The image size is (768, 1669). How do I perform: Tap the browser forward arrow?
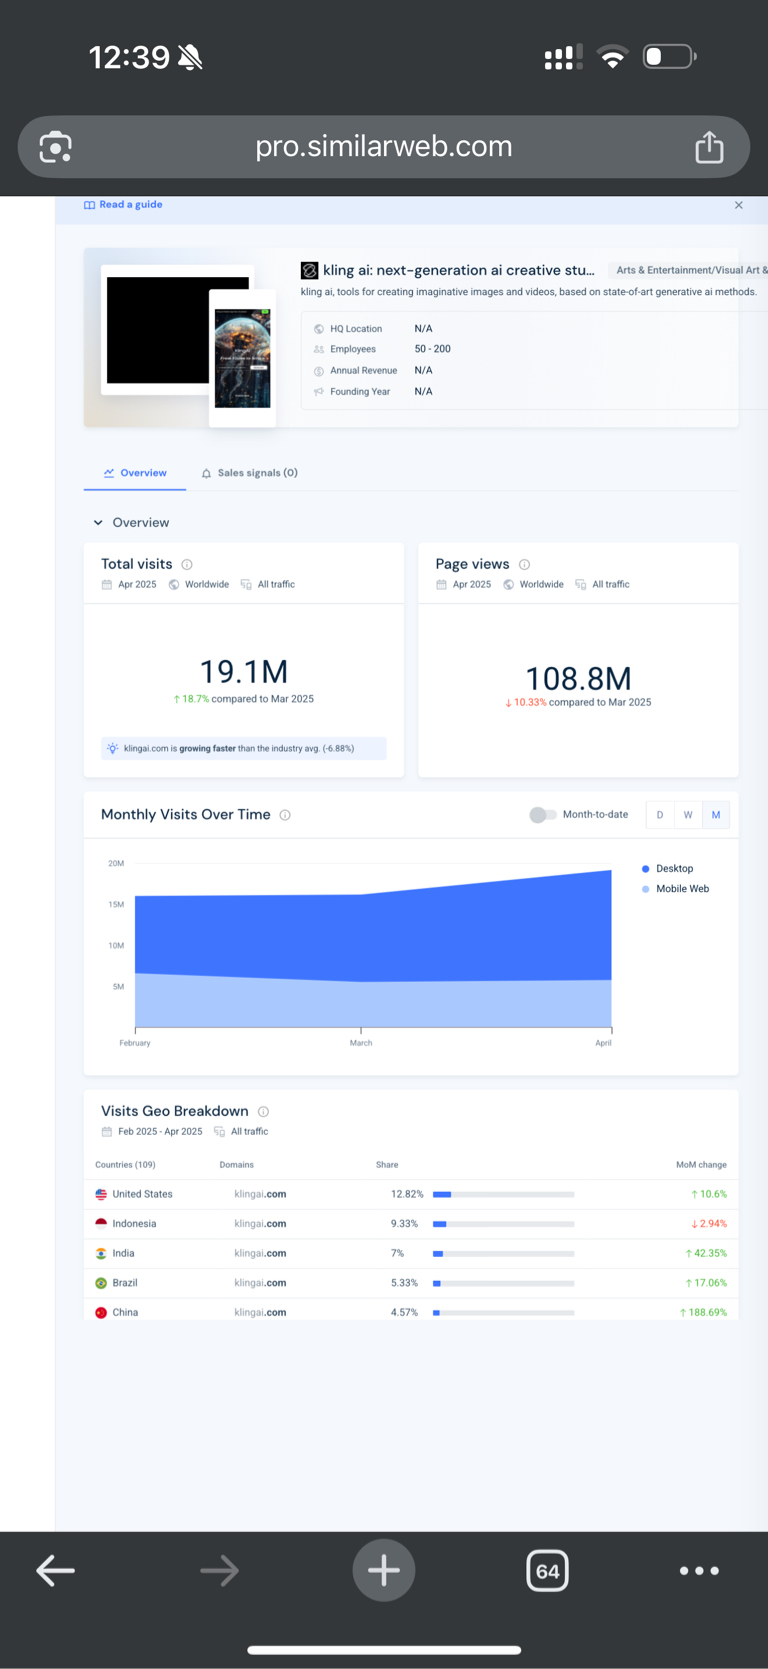219,1570
